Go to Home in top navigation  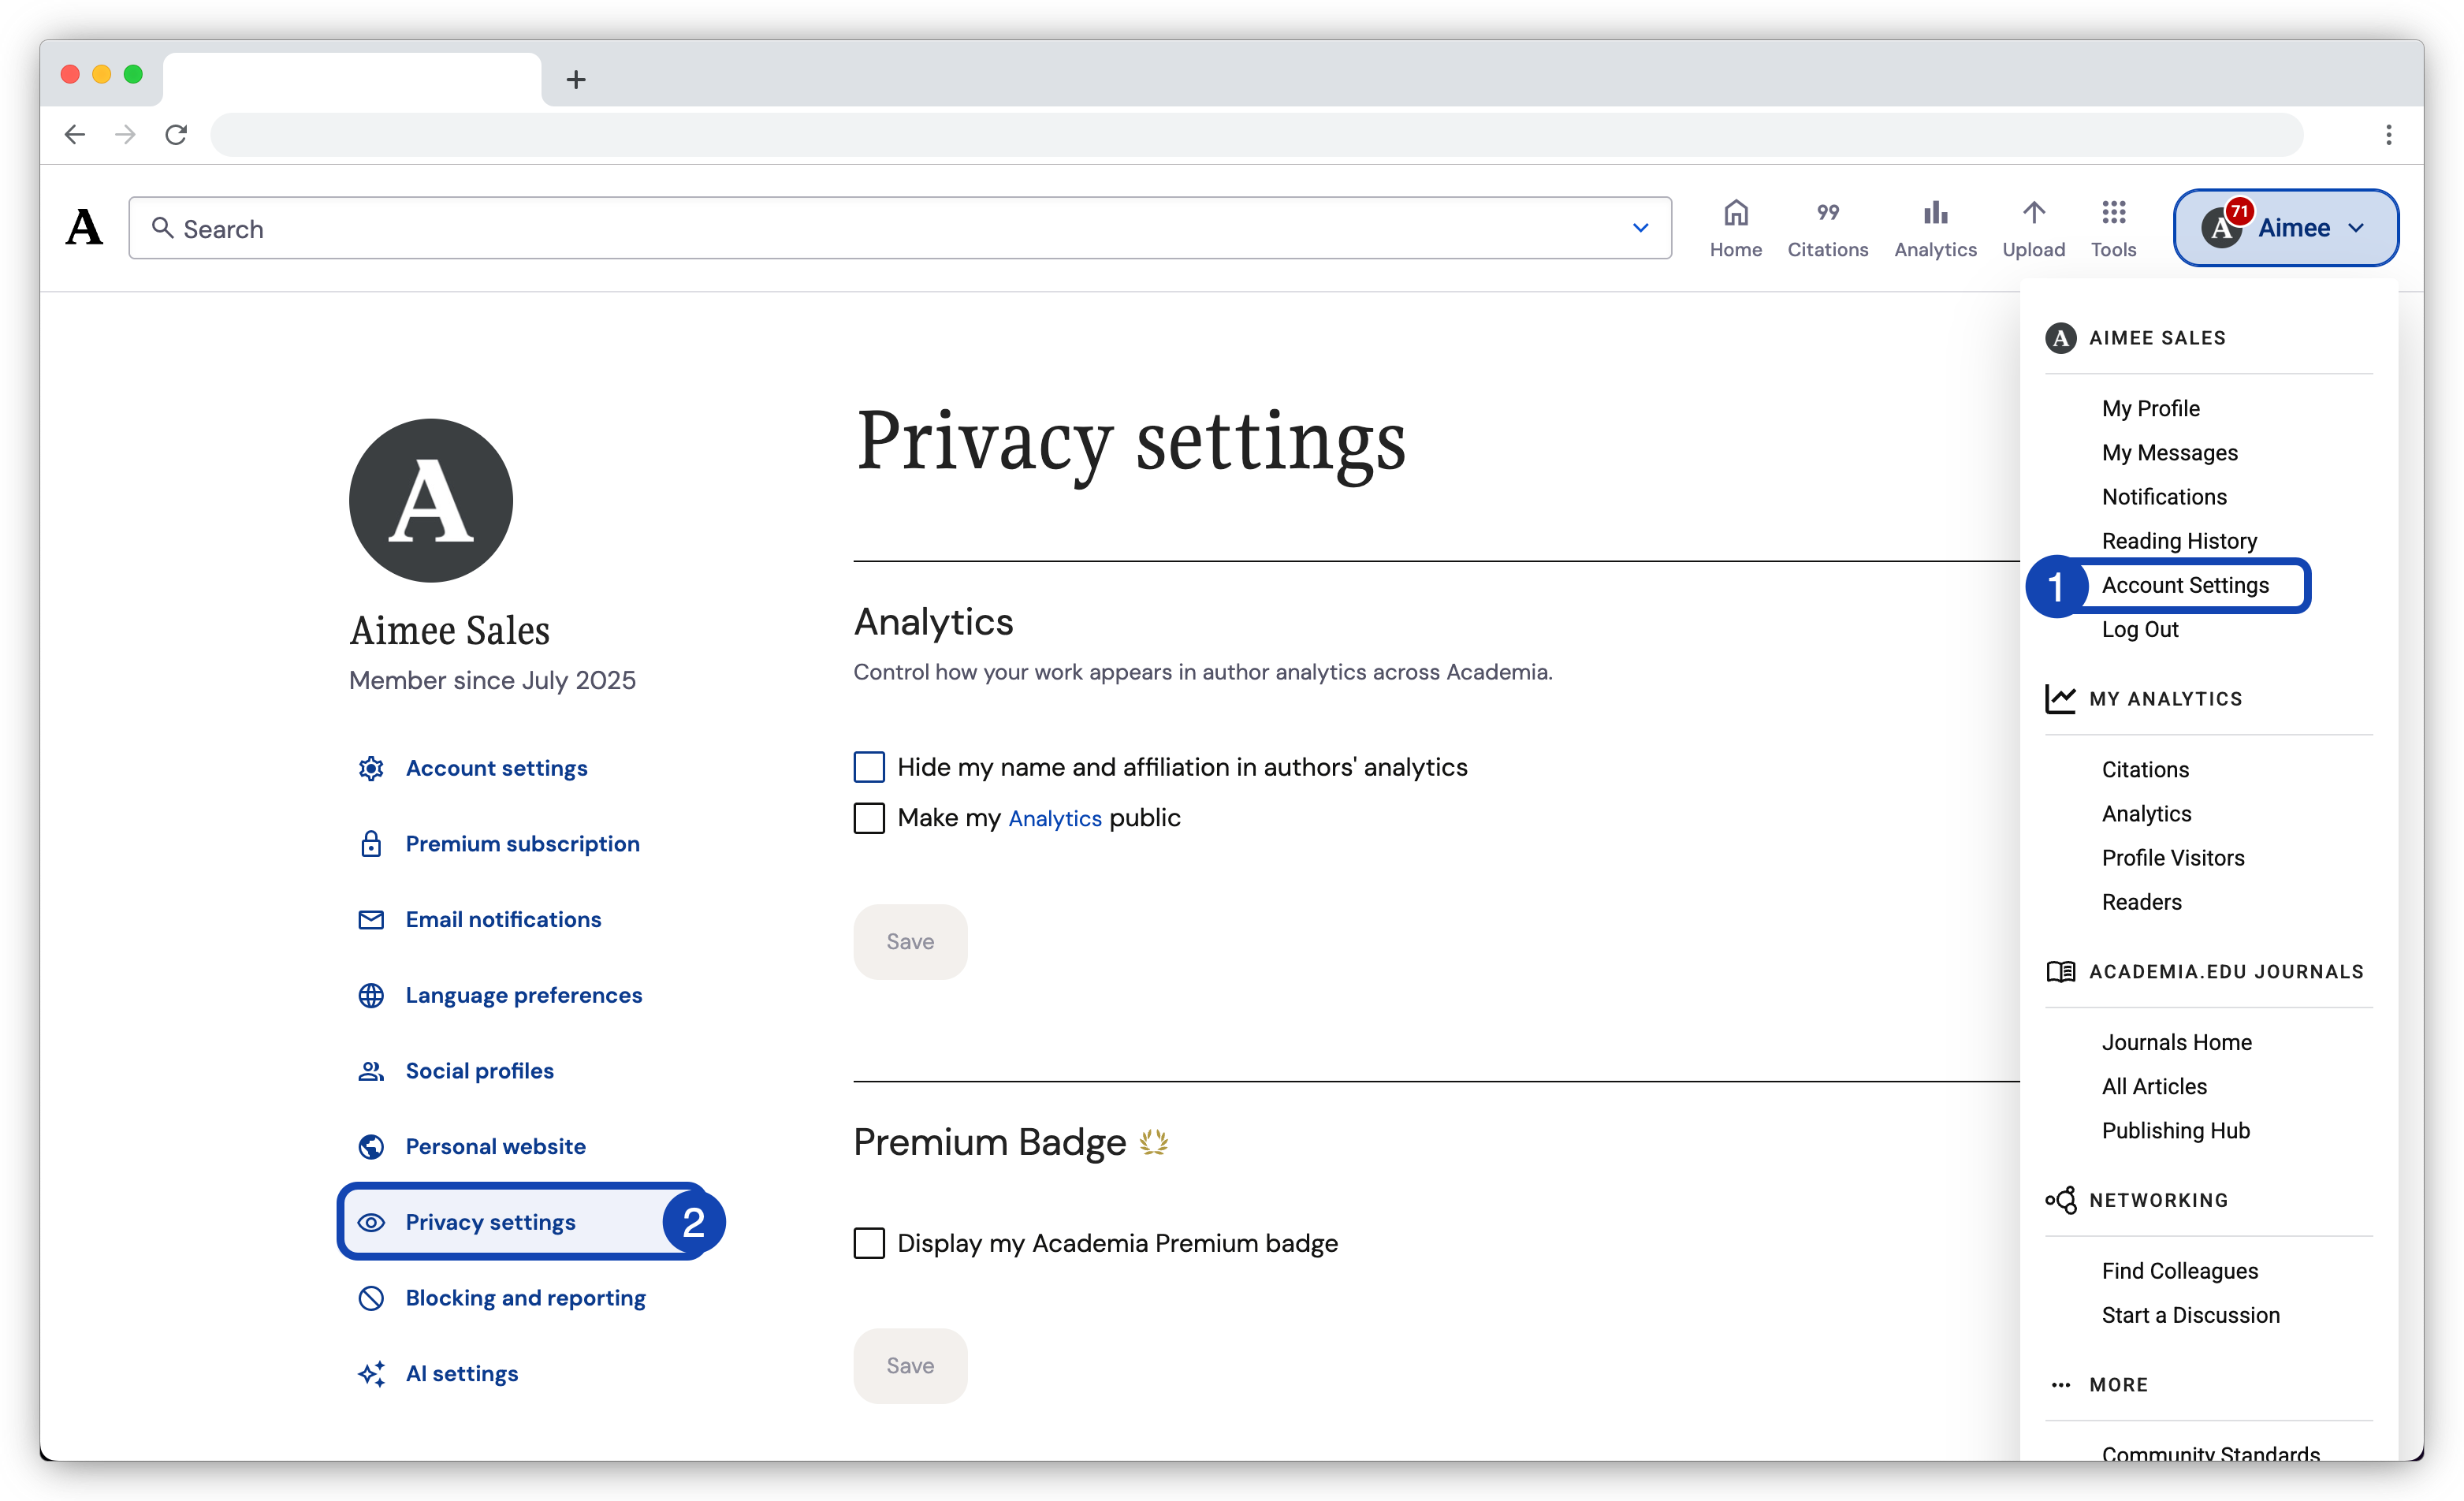1735,229
